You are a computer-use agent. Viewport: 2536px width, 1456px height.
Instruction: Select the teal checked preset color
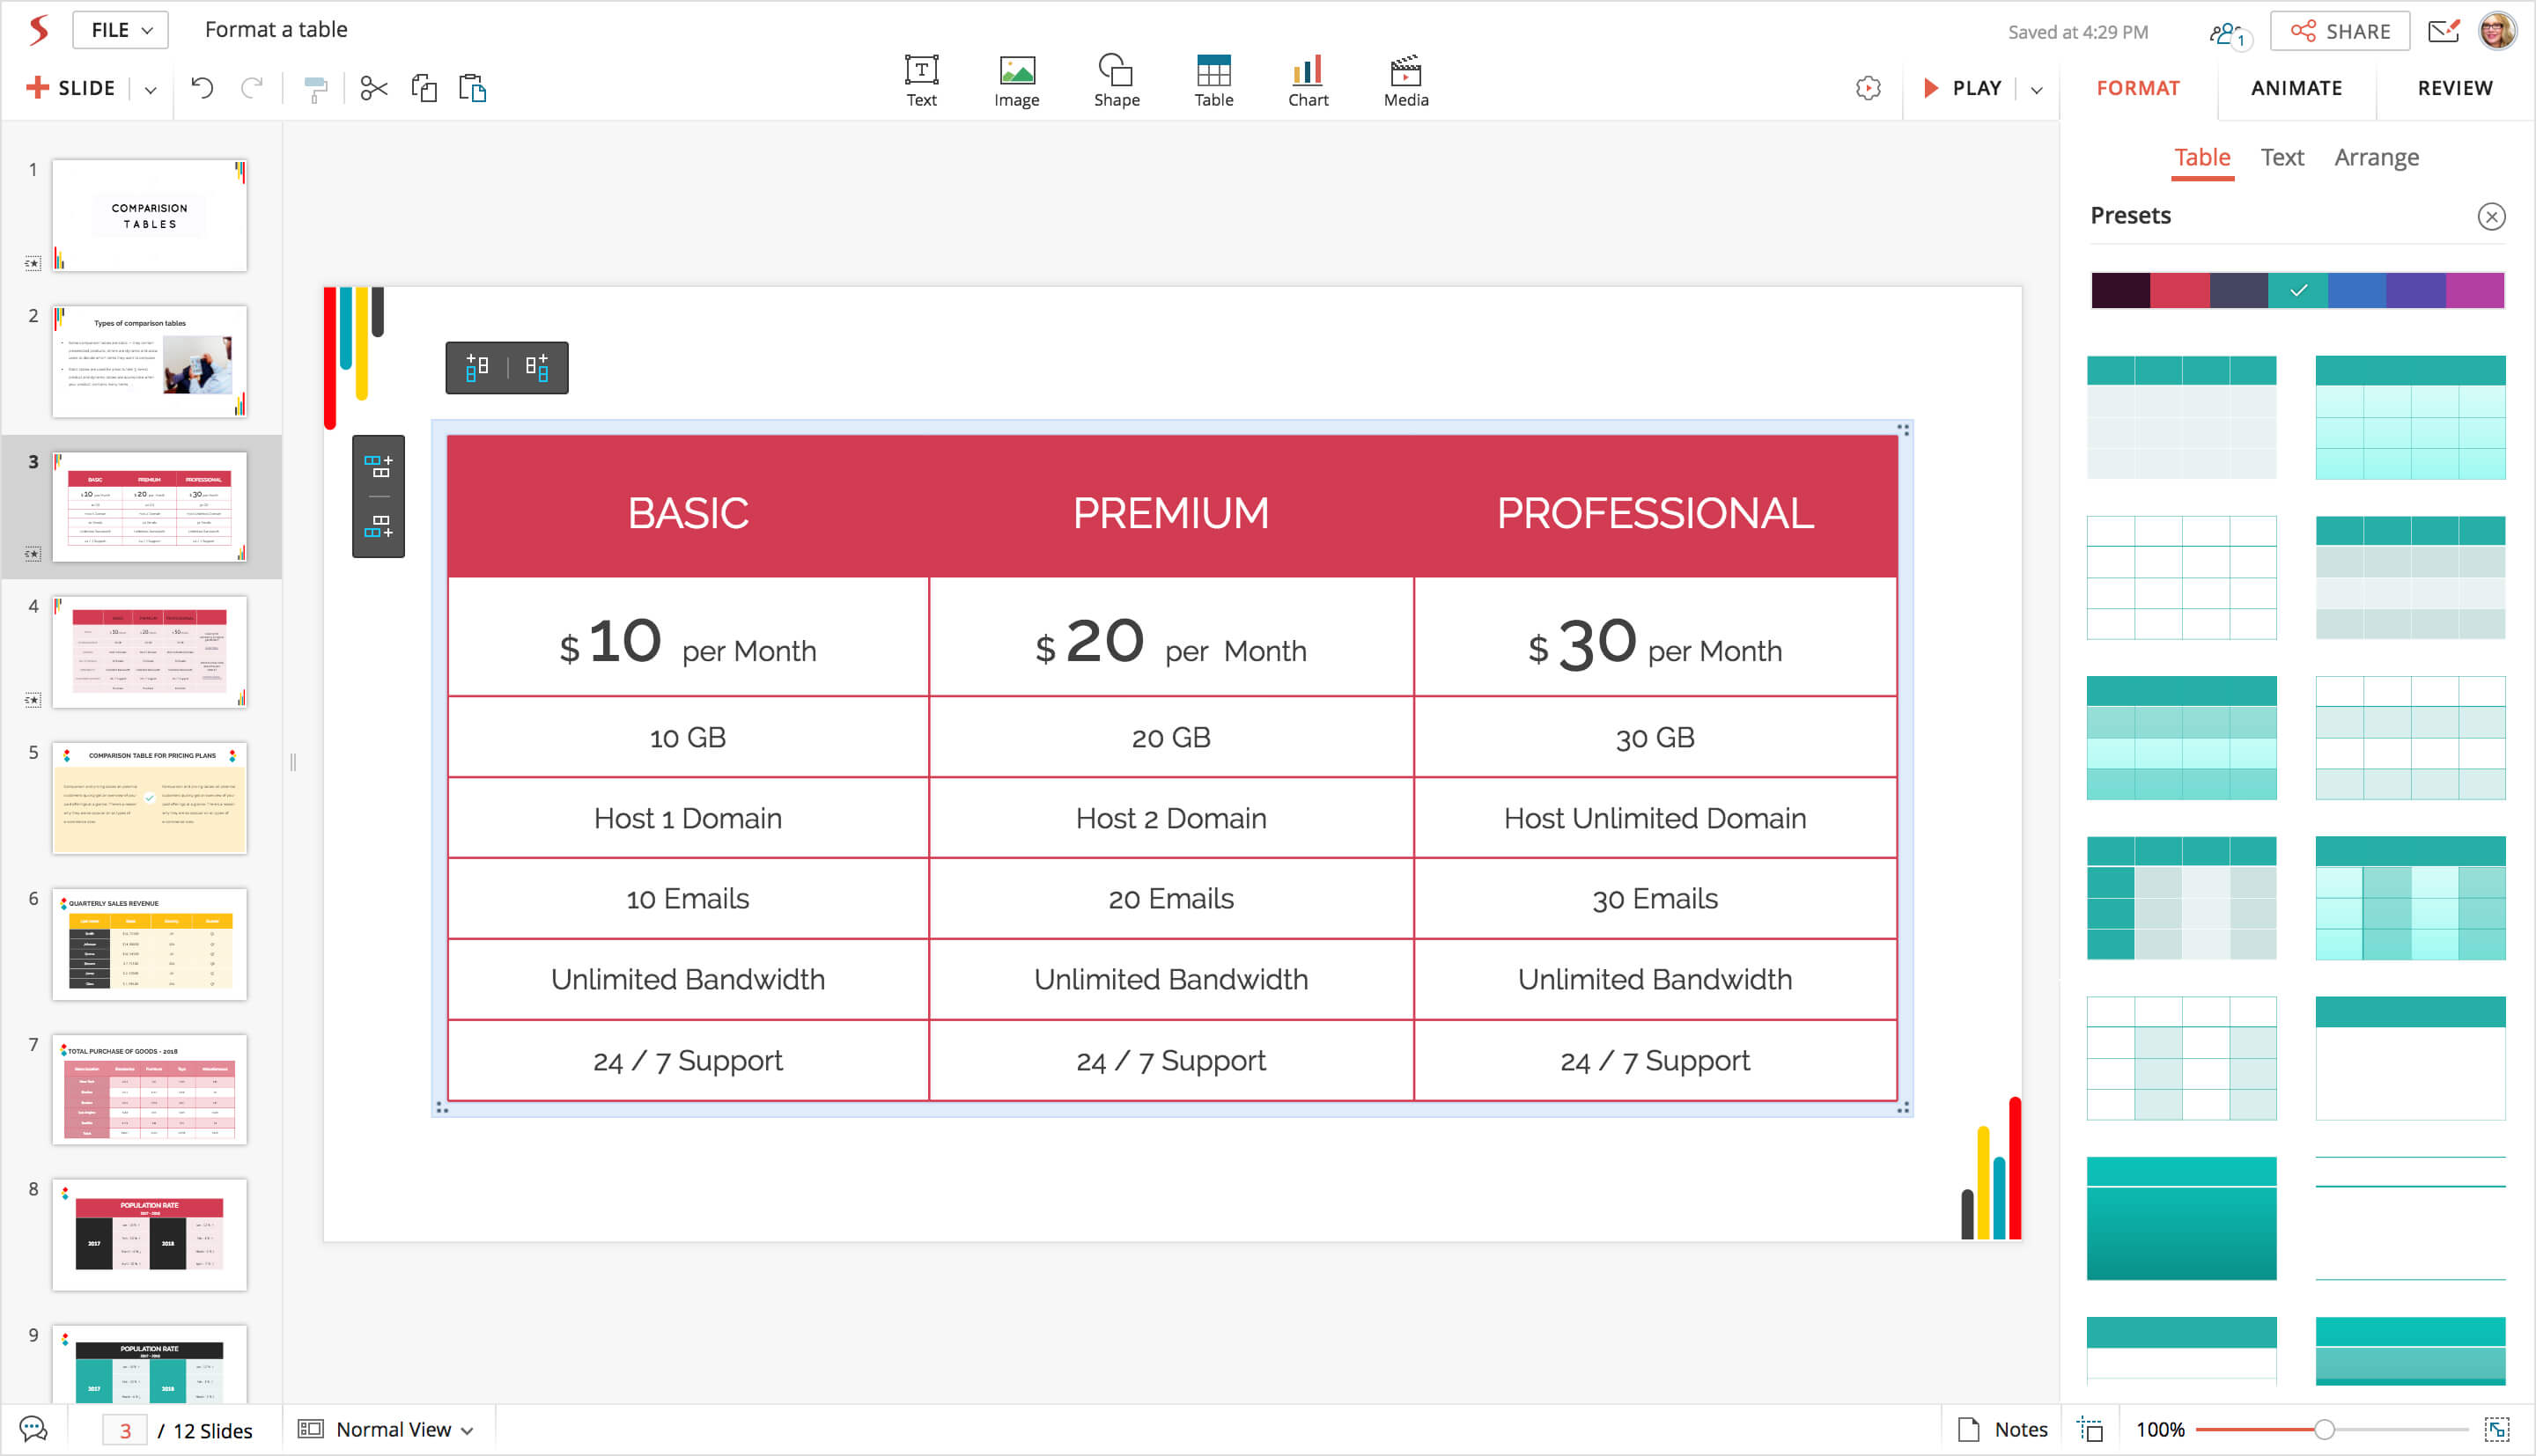point(2297,290)
